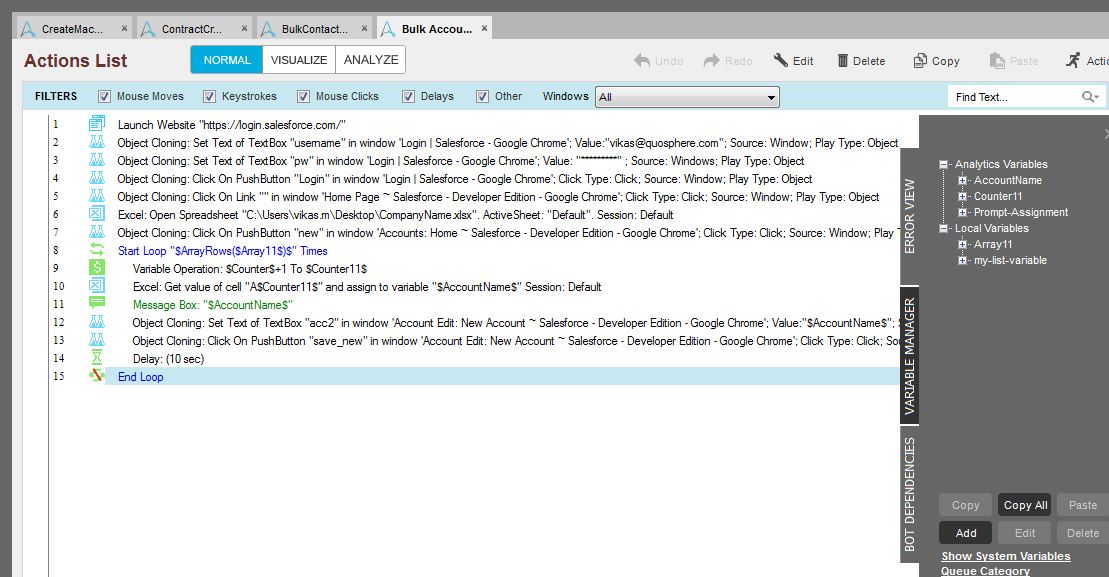1109x577 pixels.
Task: Switch to VISUALIZE view mode
Action: 299,60
